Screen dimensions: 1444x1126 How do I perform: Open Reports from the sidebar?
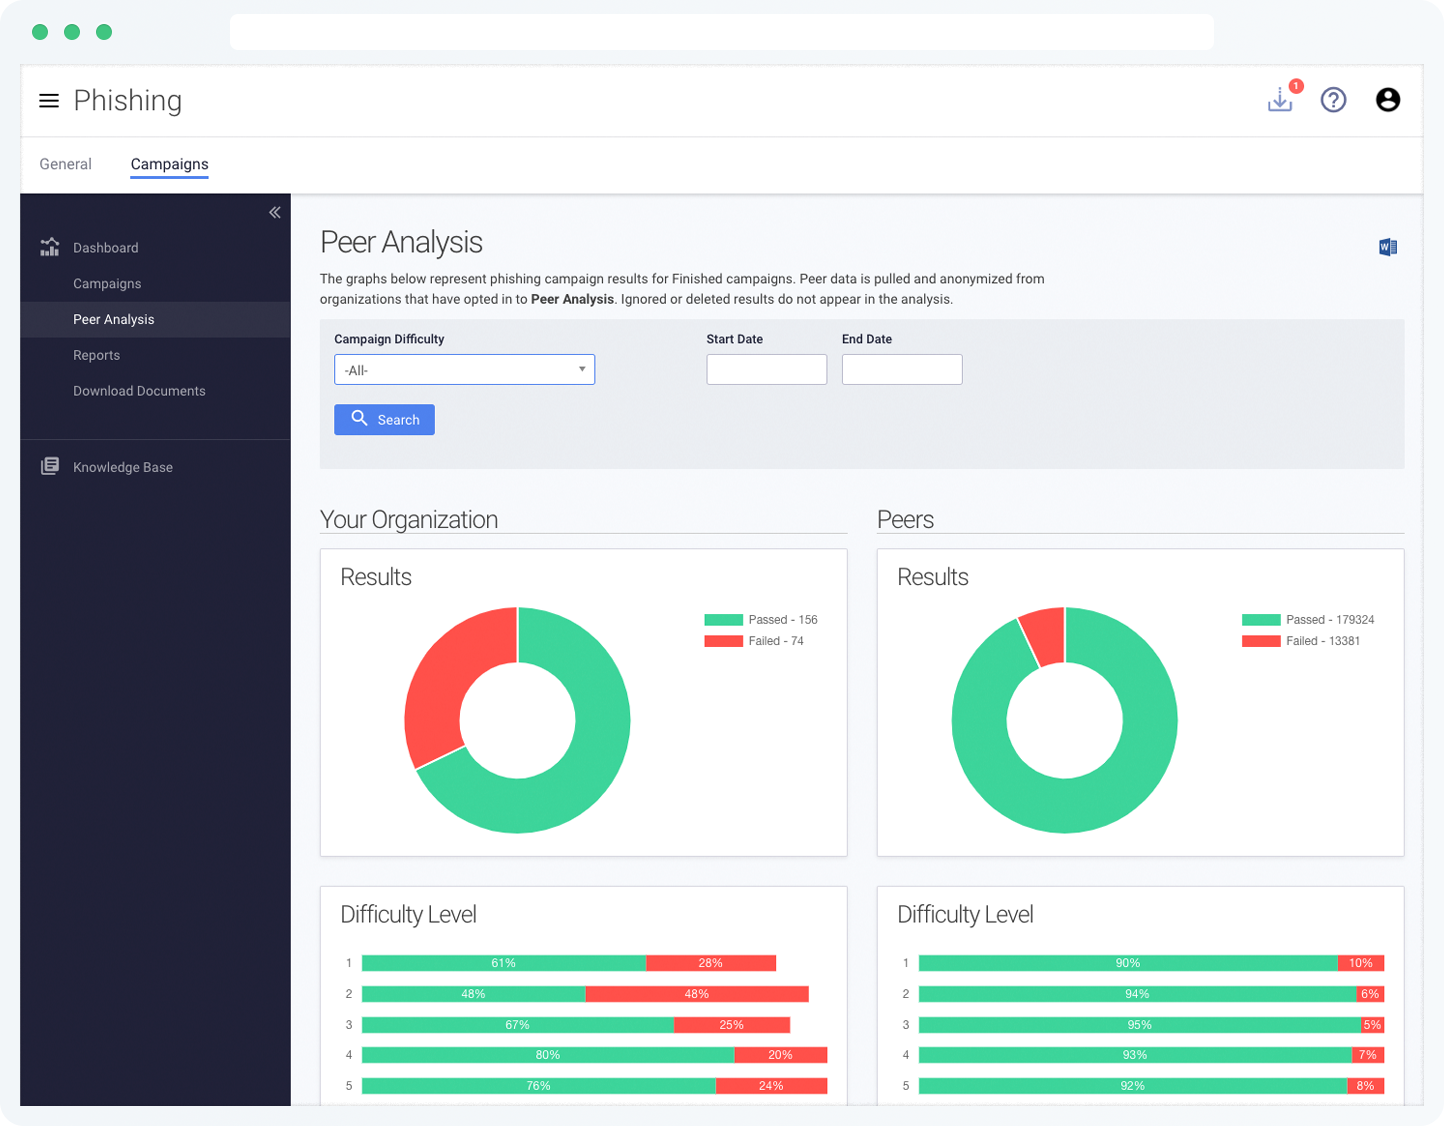tap(97, 355)
